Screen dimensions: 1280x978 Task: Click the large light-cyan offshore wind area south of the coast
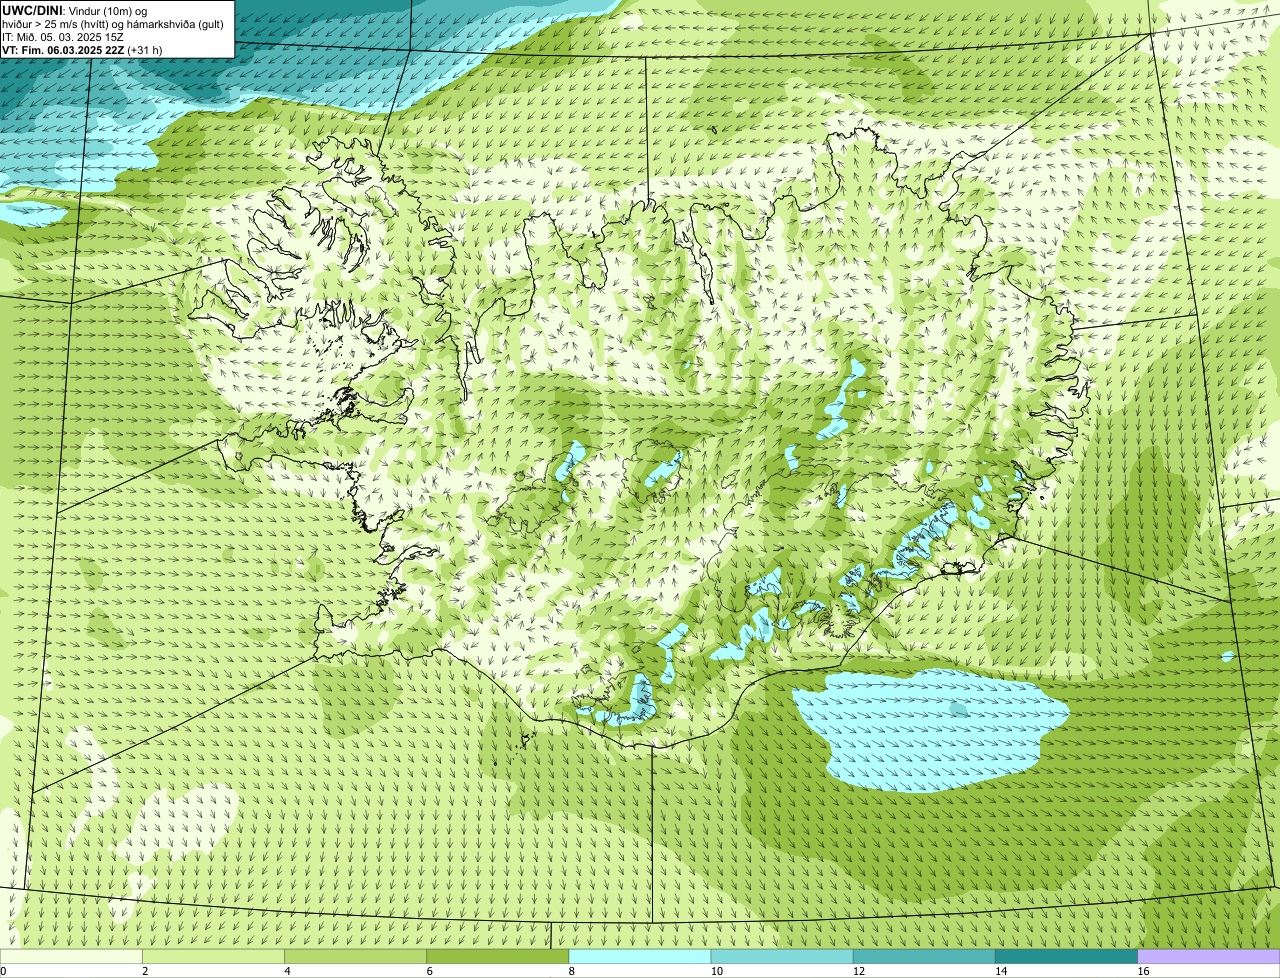click(x=930, y=730)
